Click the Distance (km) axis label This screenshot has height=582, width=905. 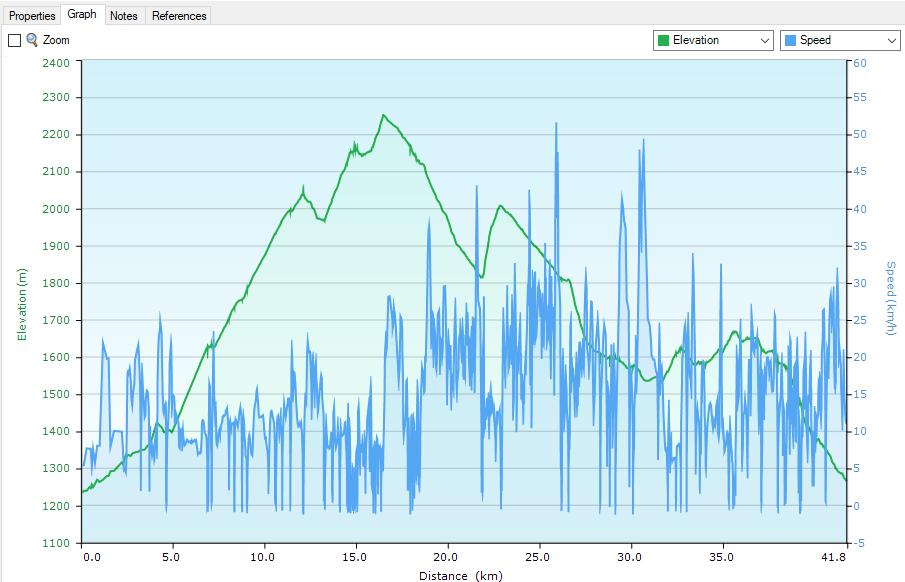coord(461,576)
